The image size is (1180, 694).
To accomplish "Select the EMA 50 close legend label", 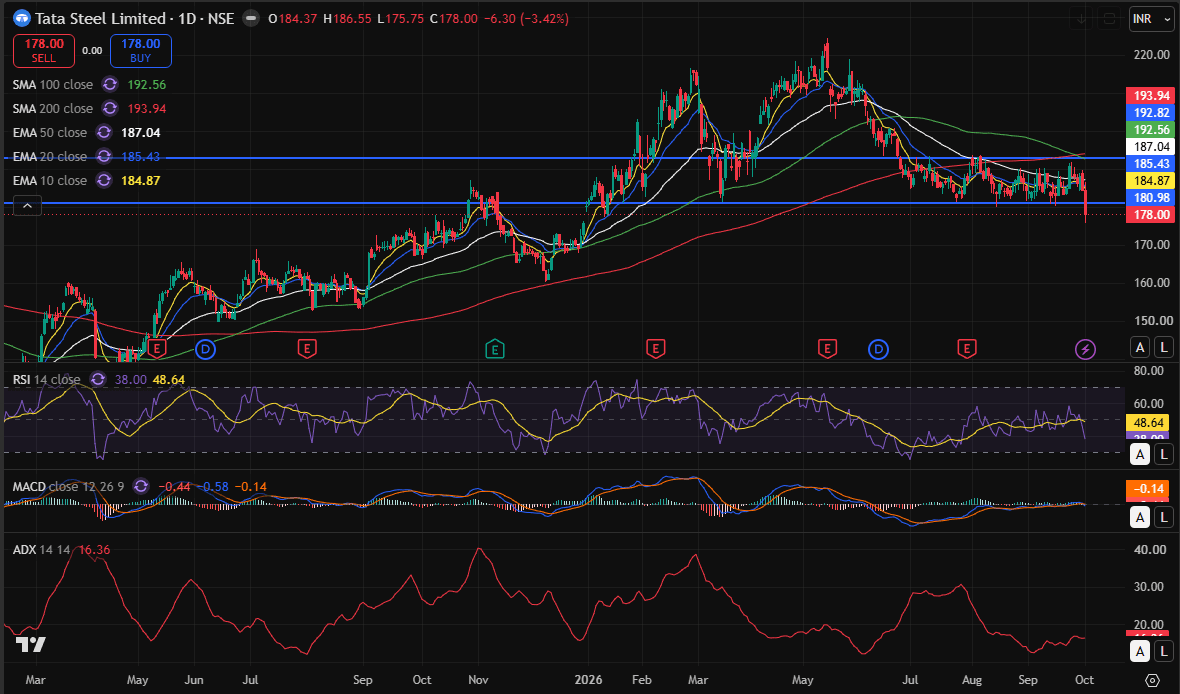I will coord(50,132).
